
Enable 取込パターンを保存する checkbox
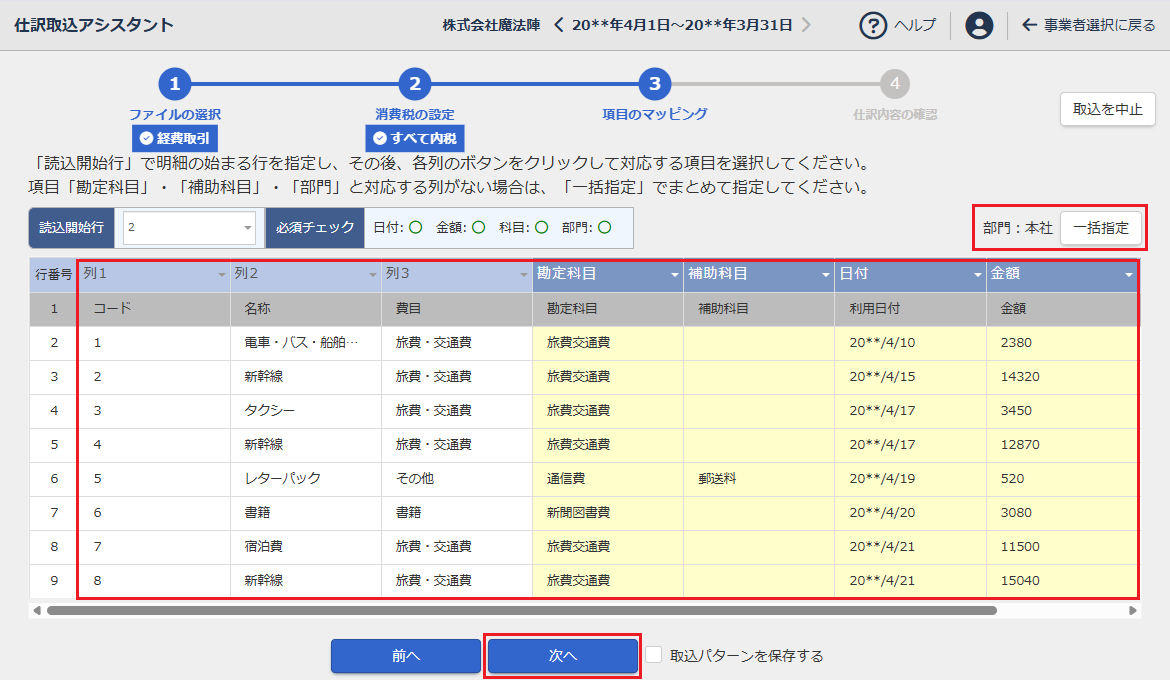coord(654,655)
